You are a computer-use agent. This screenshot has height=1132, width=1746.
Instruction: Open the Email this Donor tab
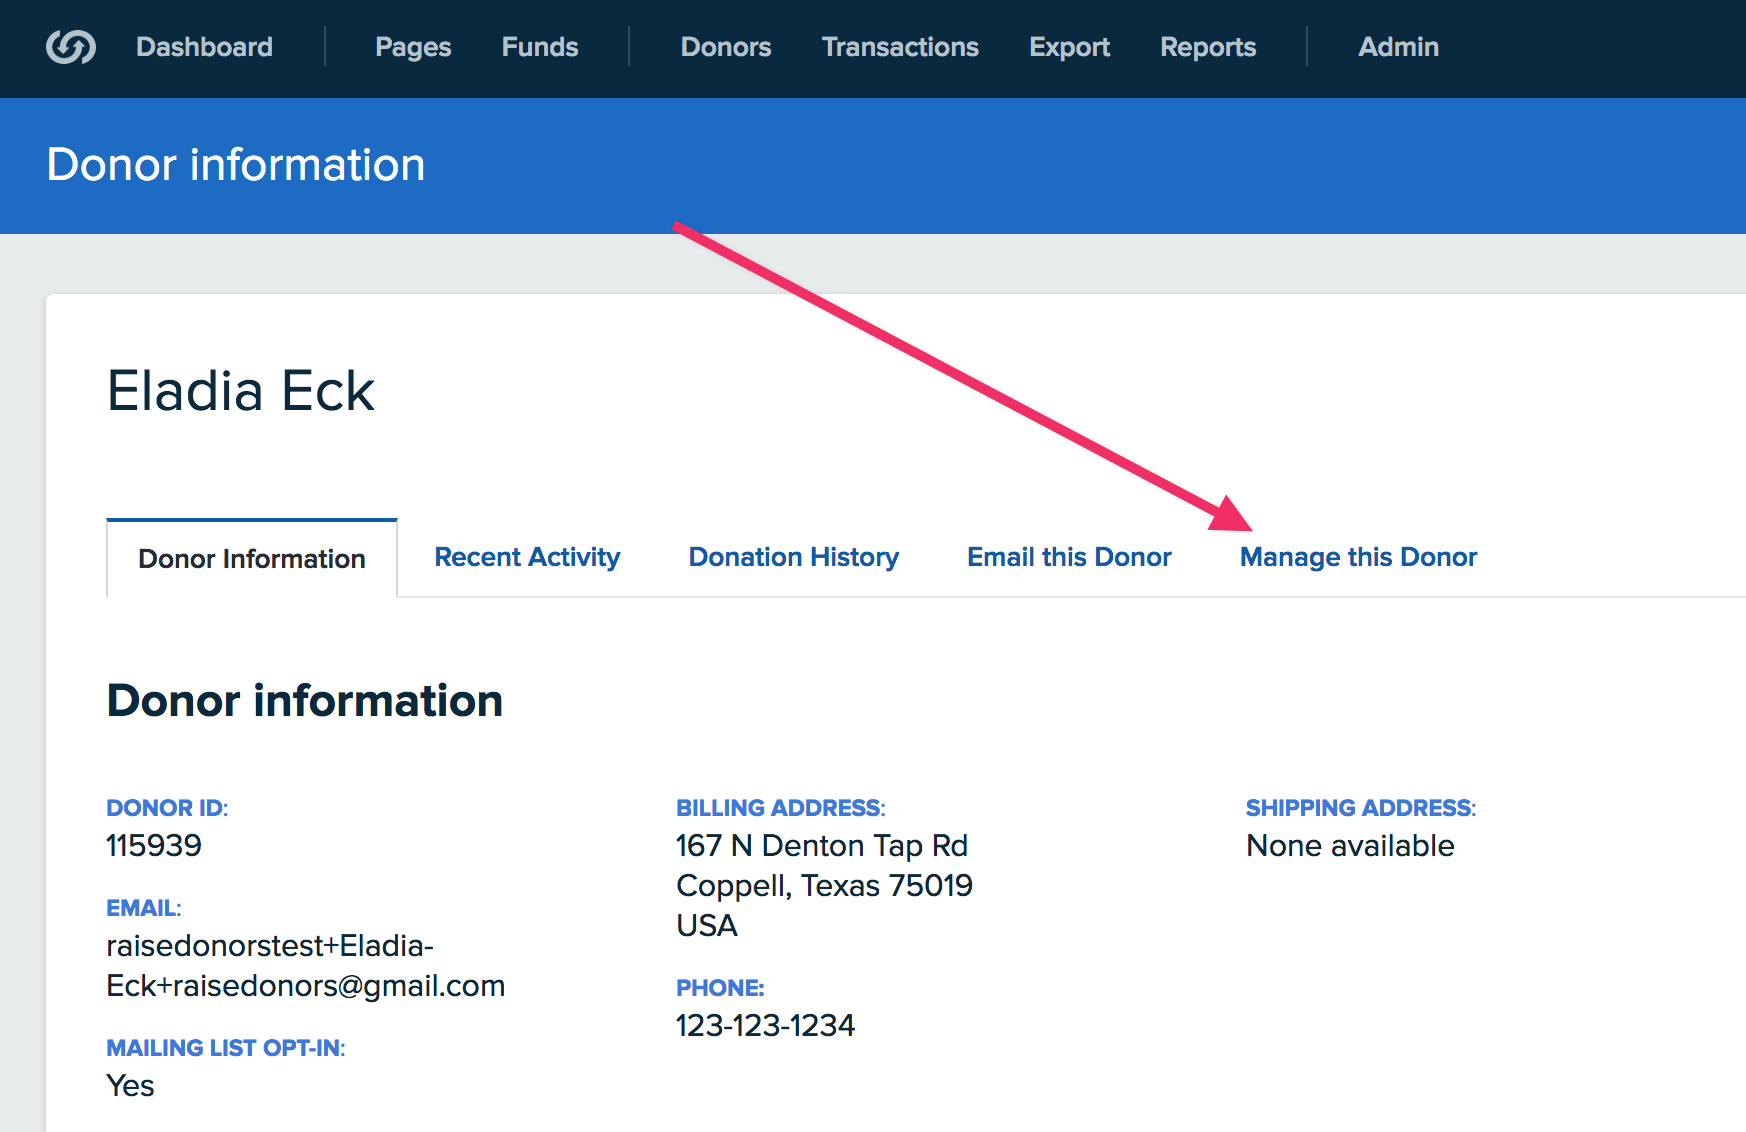1069,557
